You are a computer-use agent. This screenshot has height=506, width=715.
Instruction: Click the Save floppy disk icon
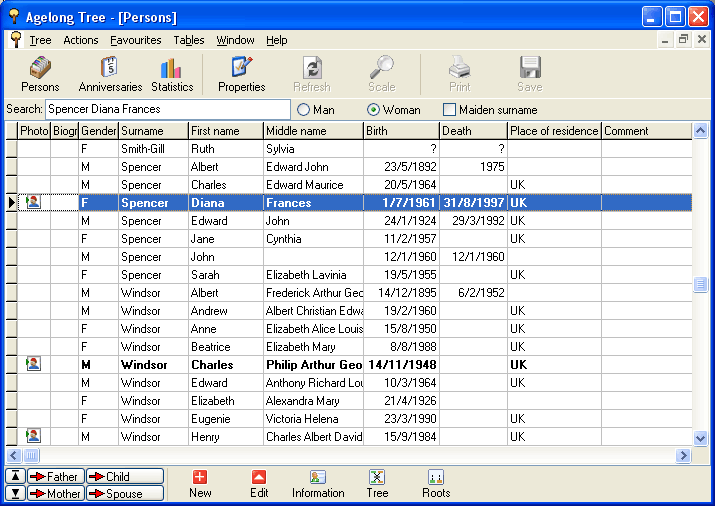tap(530, 74)
